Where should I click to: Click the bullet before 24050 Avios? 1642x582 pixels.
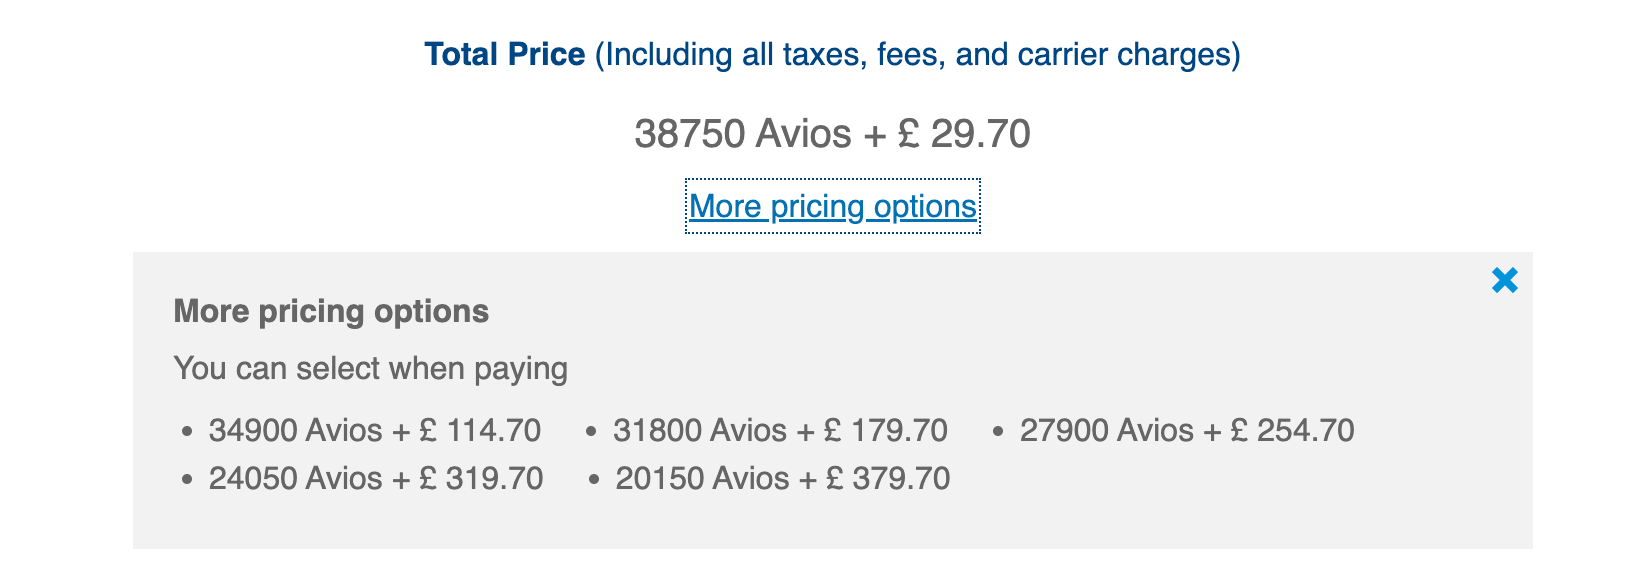click(x=187, y=480)
